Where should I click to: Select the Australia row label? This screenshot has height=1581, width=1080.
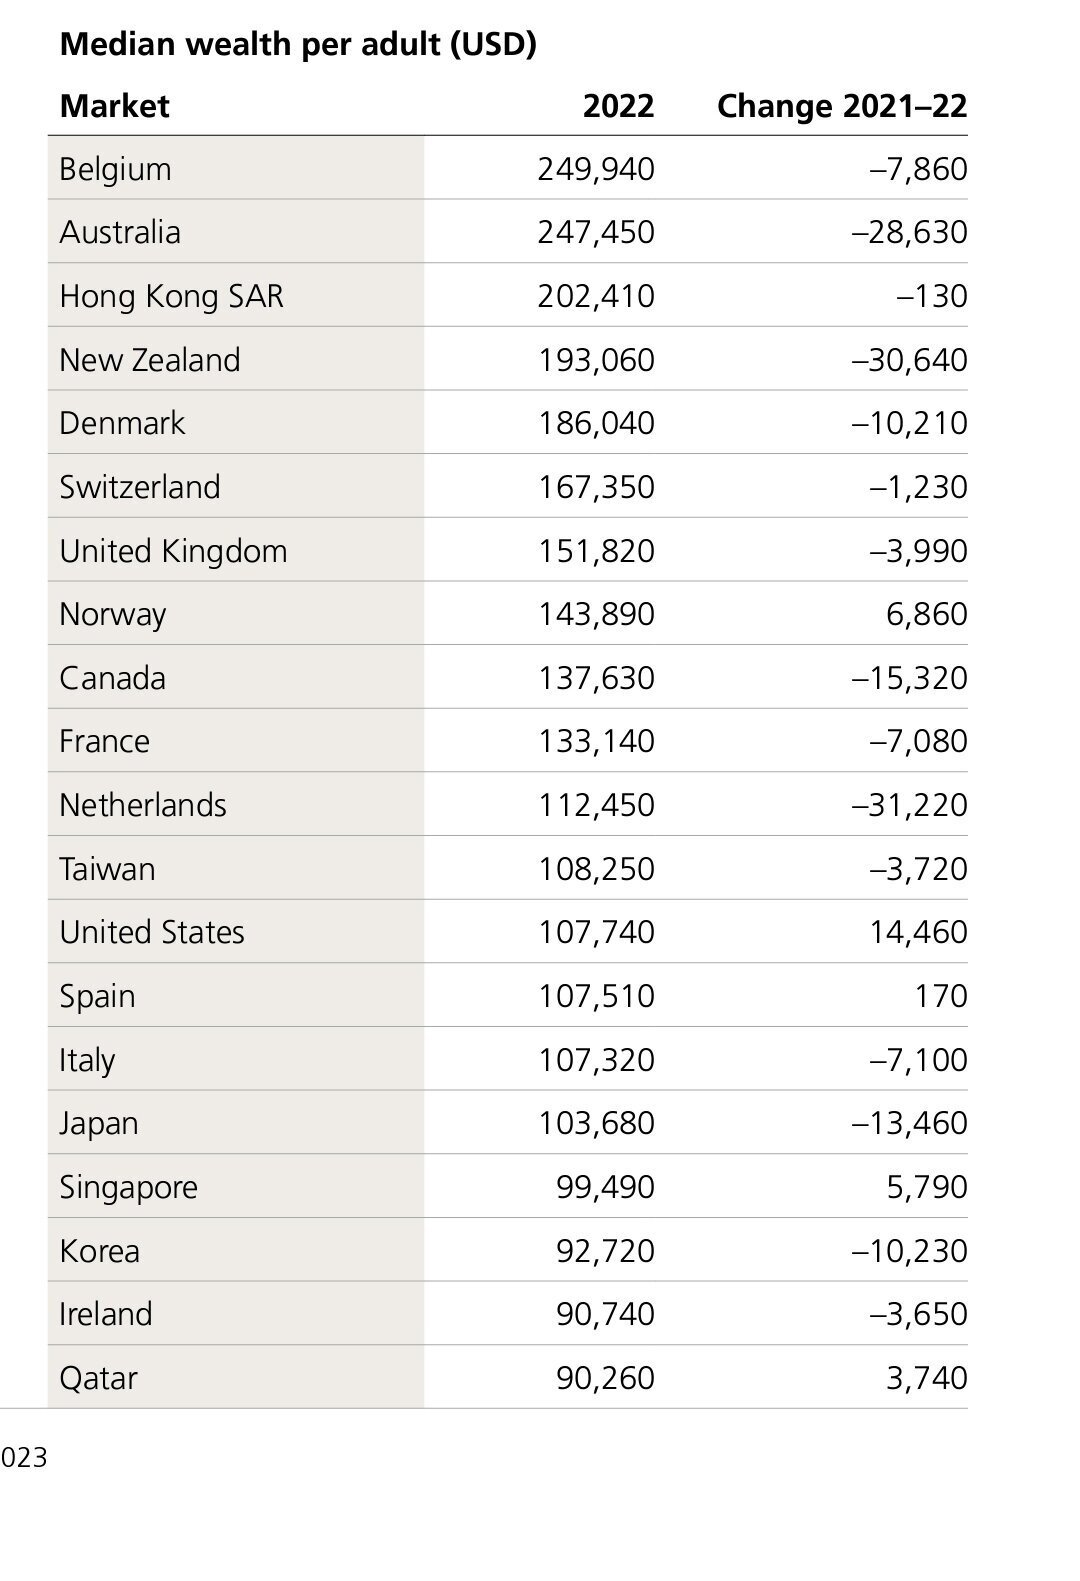[120, 232]
